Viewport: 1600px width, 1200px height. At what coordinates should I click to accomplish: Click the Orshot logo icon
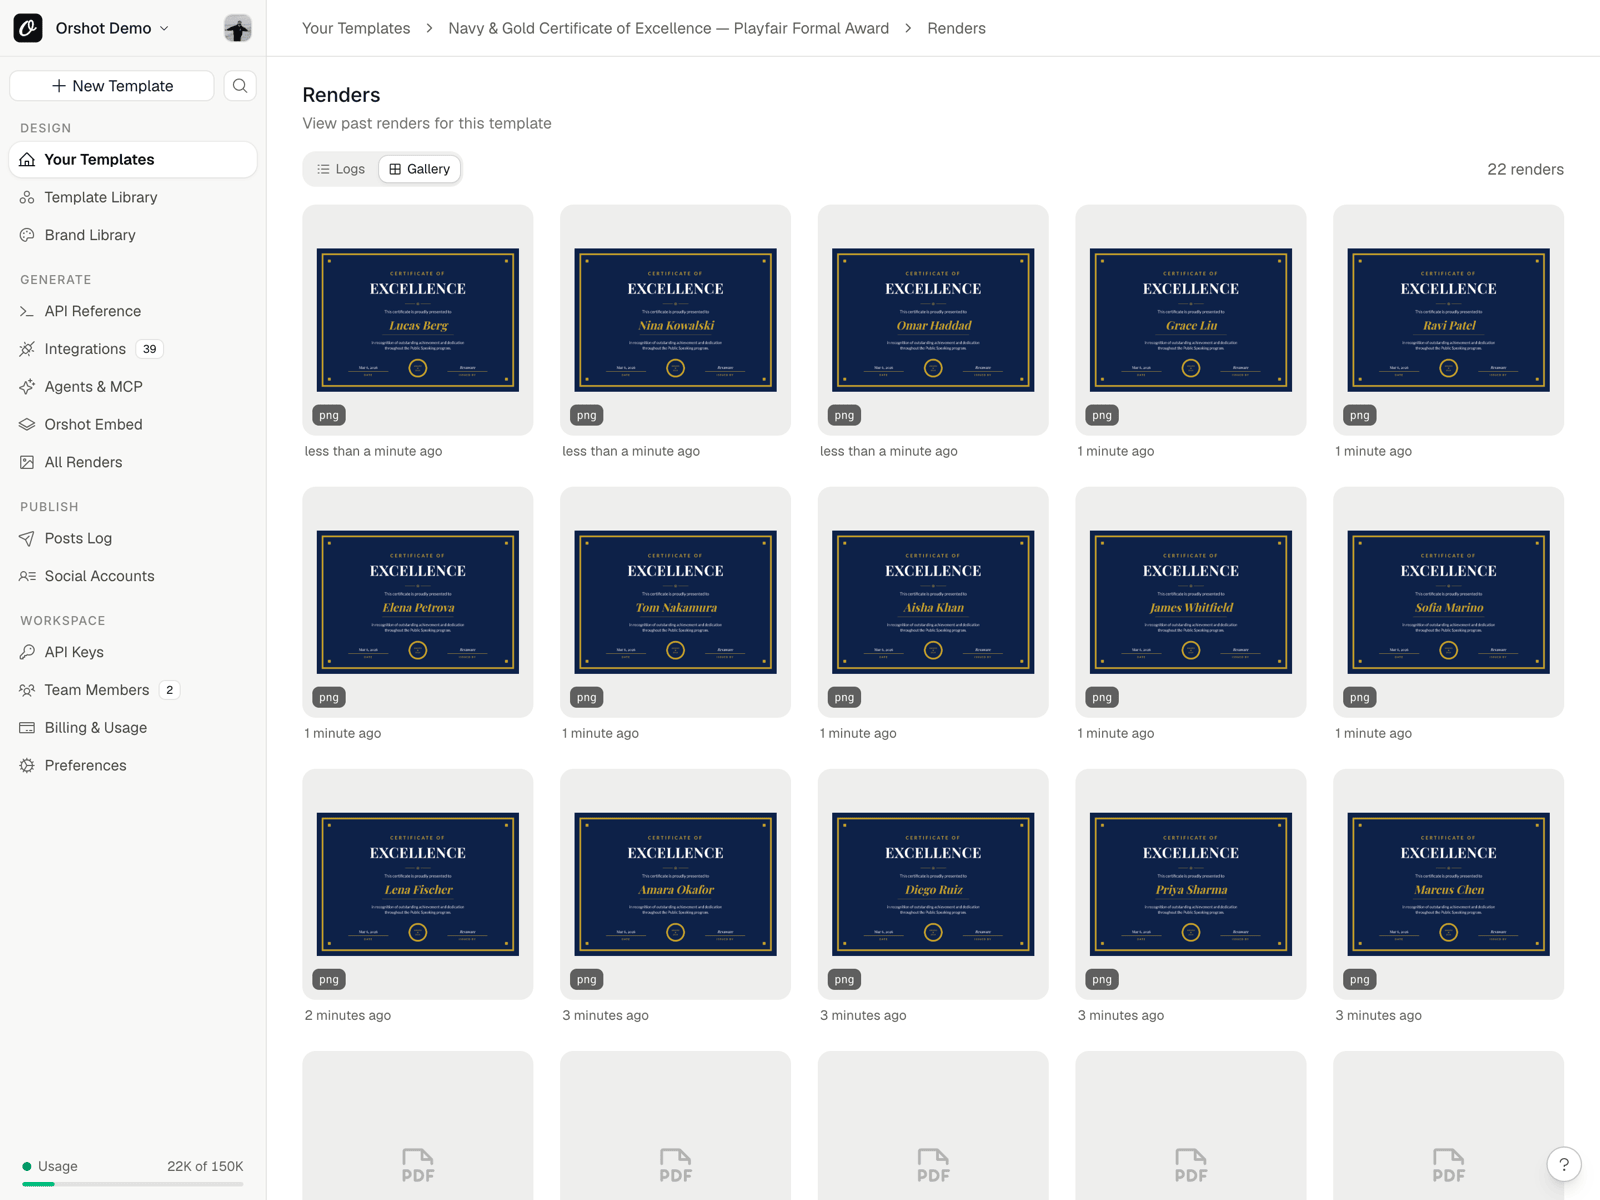(x=28, y=28)
